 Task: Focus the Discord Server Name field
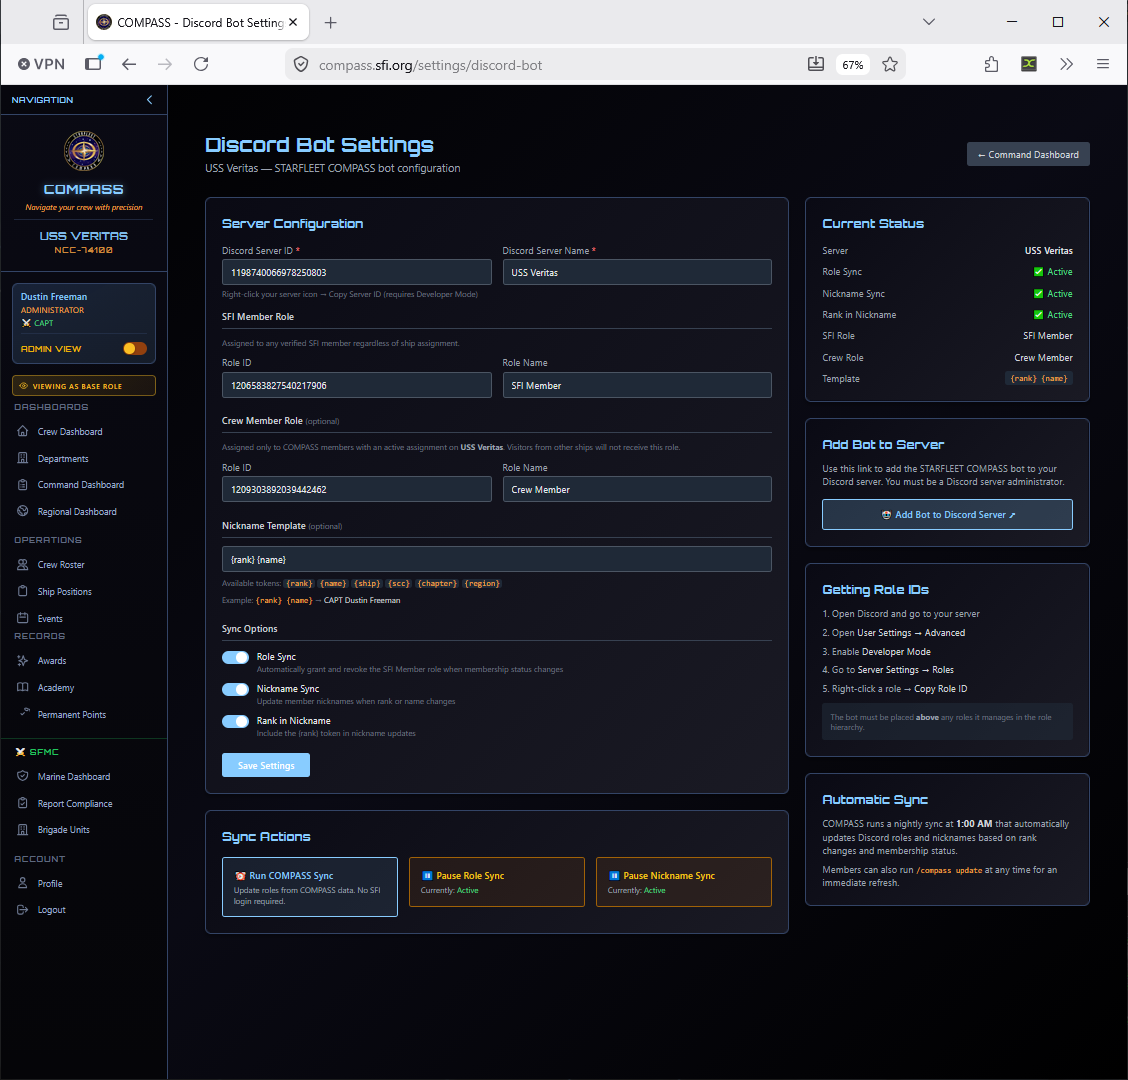[x=637, y=272]
